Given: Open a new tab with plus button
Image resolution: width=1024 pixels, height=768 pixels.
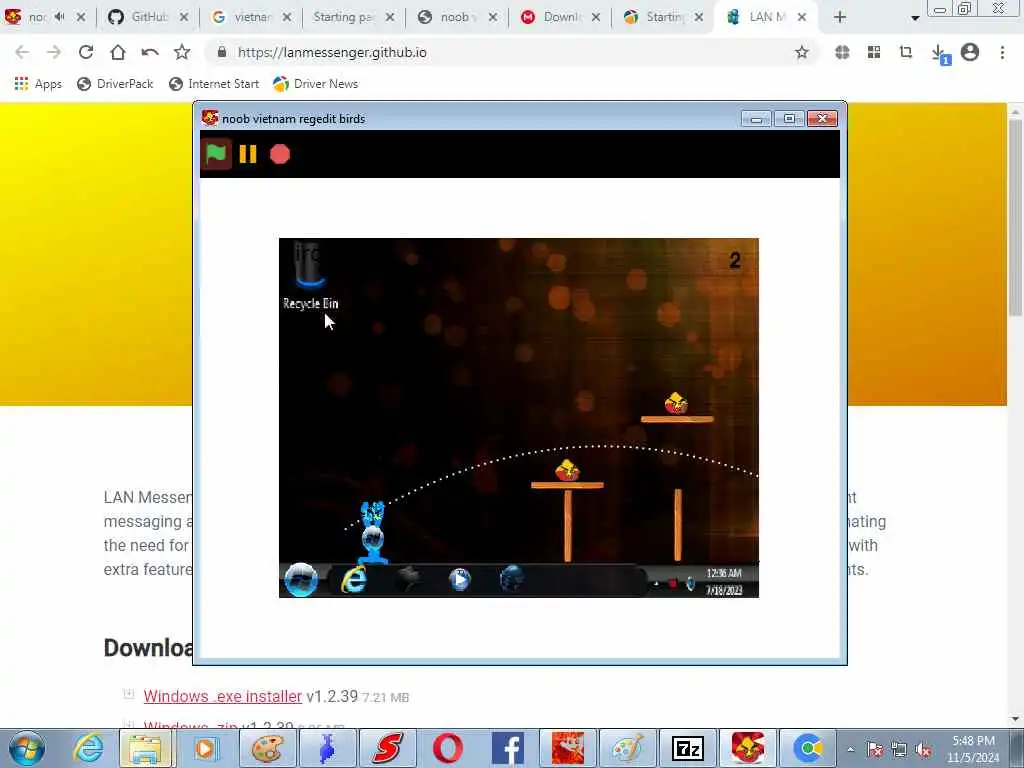Looking at the screenshot, I should coord(840,17).
